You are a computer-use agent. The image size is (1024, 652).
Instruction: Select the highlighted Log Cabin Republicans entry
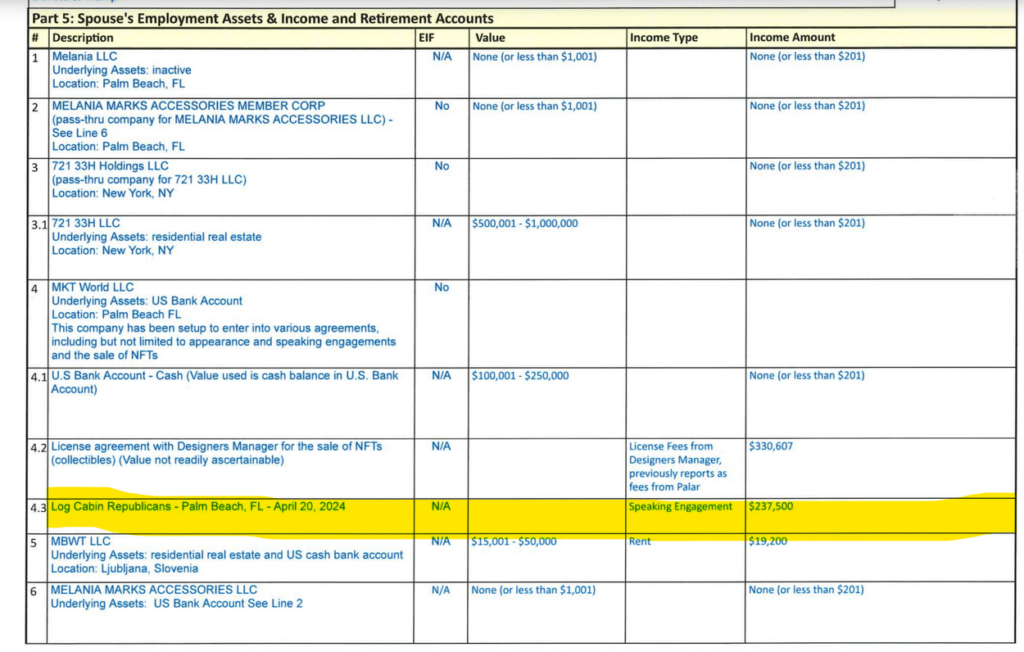[x=198, y=507]
